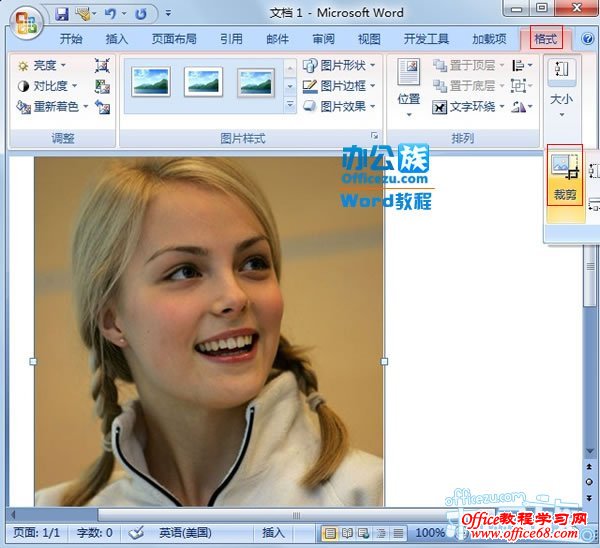Click the Redo icon in quick access toolbar
Screen dimensions: 600x548
141,14
